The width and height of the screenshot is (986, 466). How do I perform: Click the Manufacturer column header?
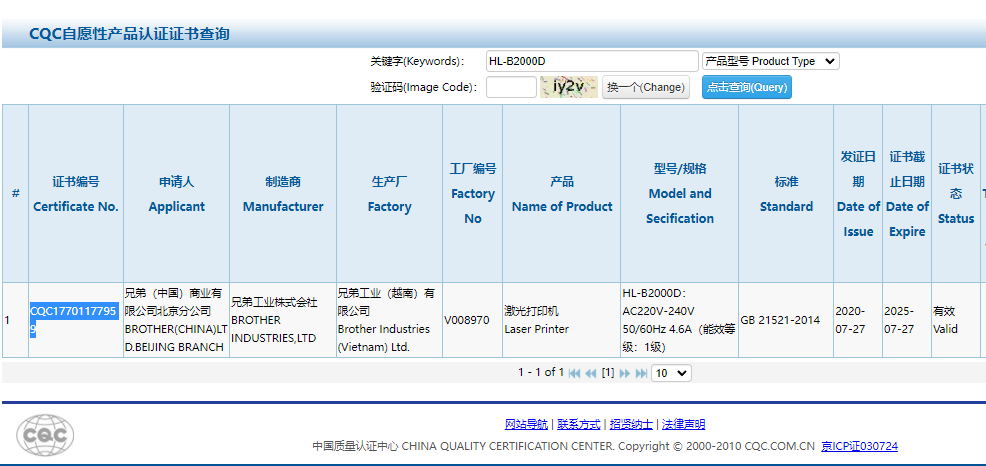click(283, 194)
